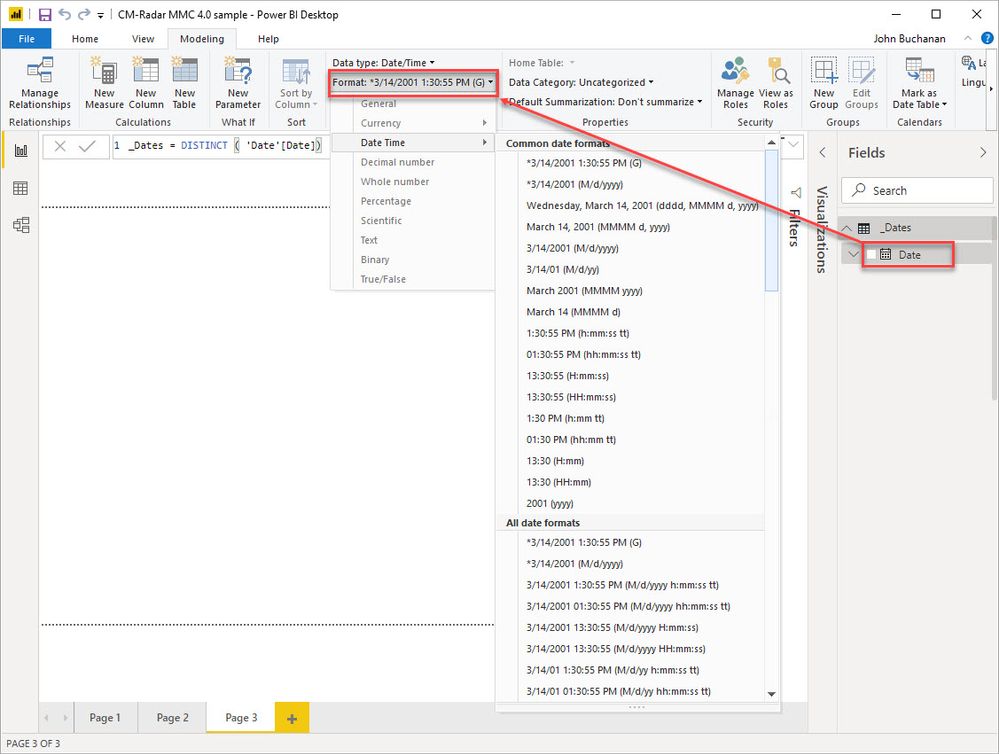The image size is (999, 754).
Task: Click the Save icon in title bar
Action: tap(45, 15)
